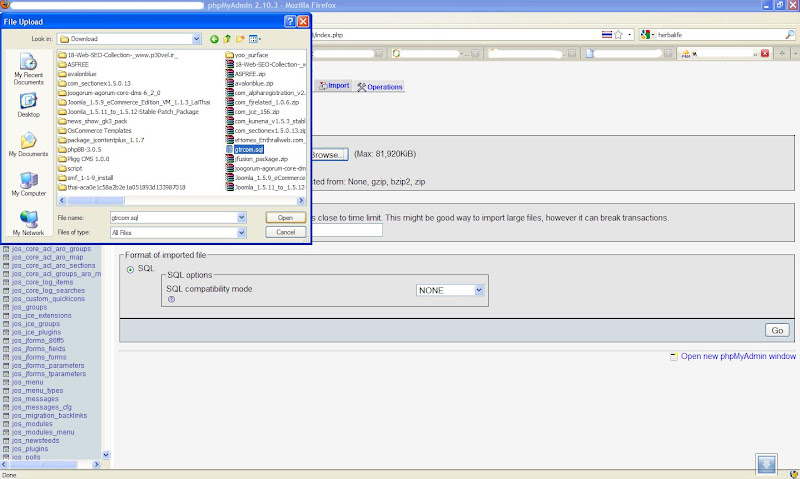
Task: Open the search engine chooser dropdown arrow
Action: pos(653,35)
